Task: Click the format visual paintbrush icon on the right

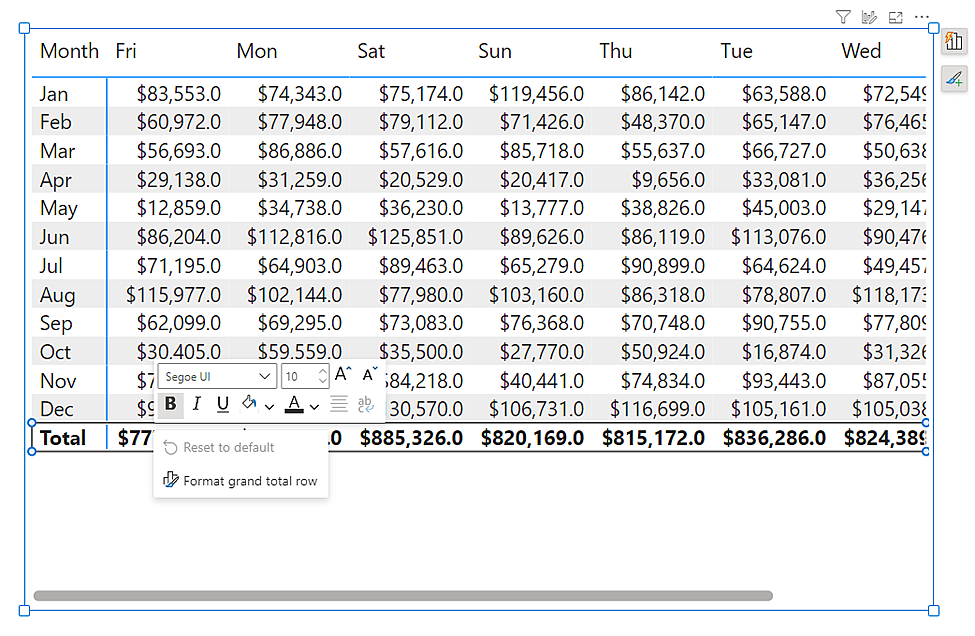Action: click(954, 78)
